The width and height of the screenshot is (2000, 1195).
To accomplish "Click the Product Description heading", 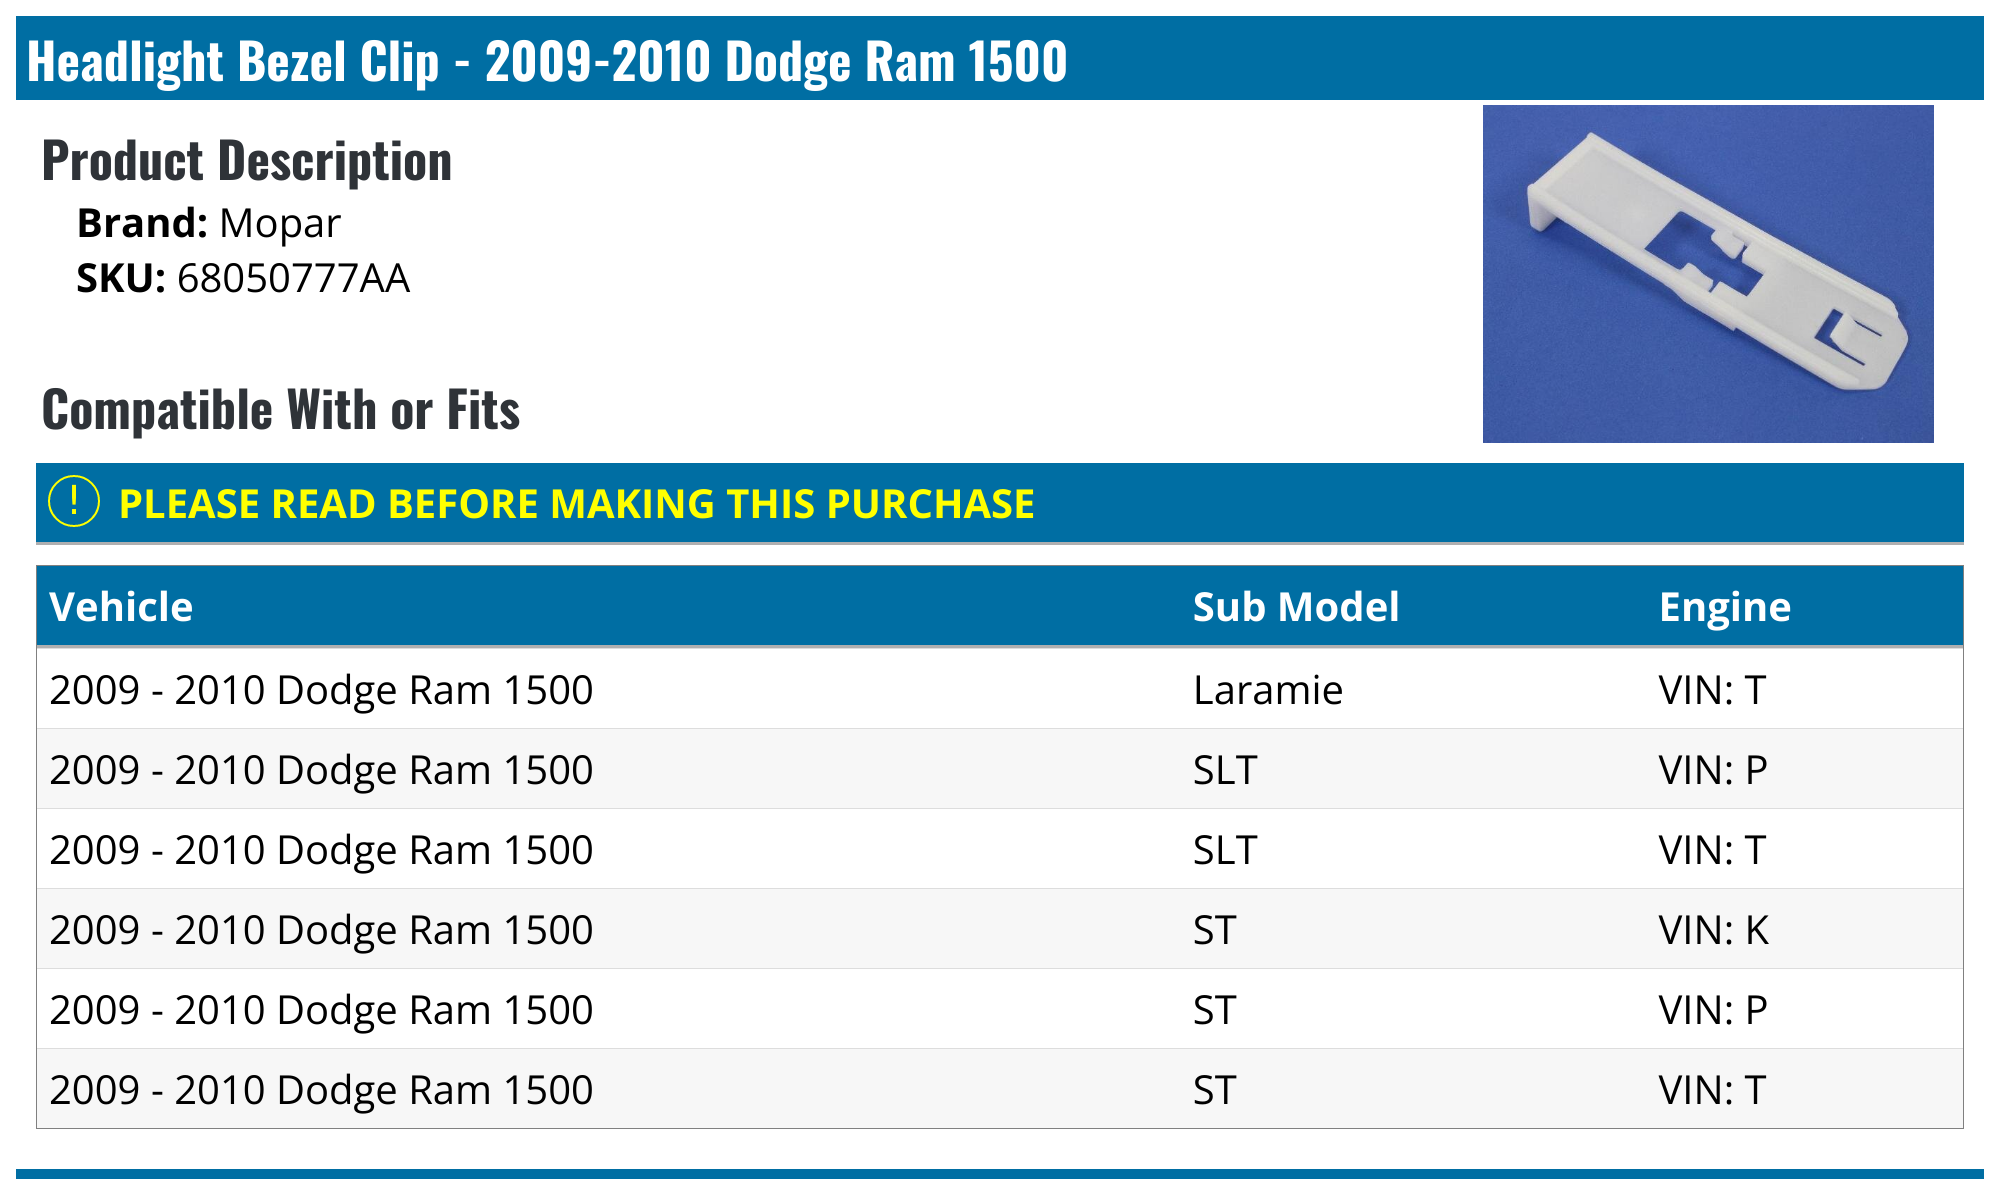I will tap(247, 161).
